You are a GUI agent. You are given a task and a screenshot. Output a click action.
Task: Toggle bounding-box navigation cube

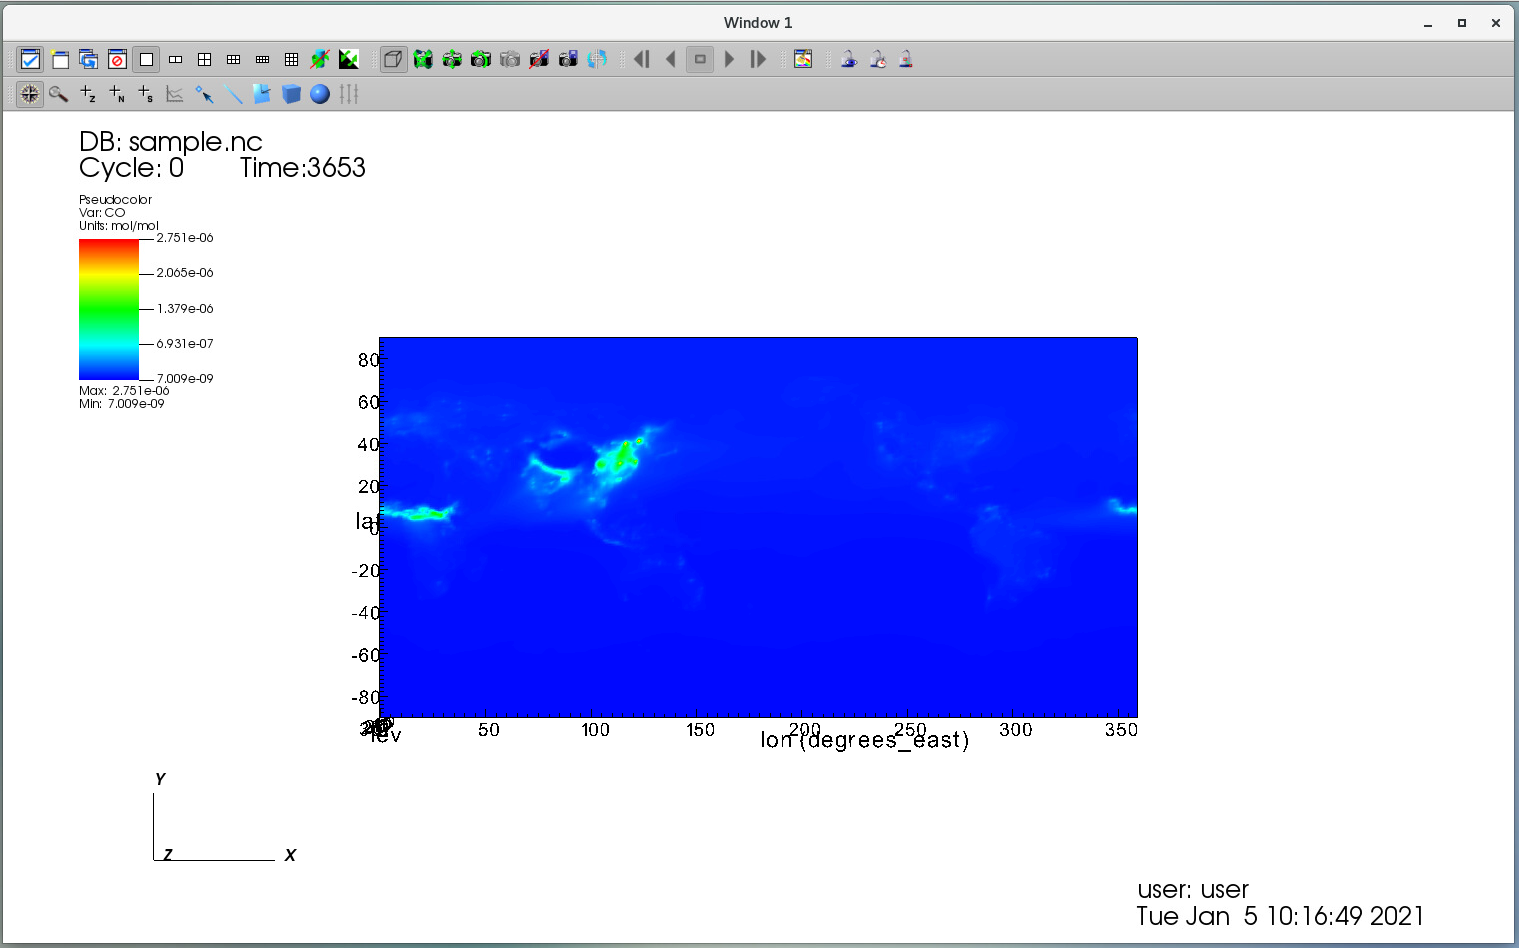tap(394, 60)
